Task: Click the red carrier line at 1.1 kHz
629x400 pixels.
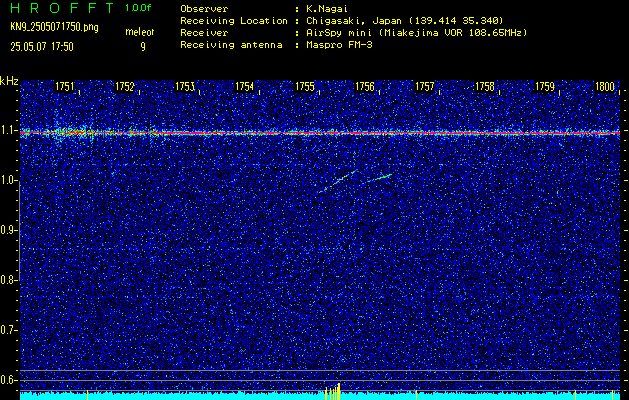Action: (x=320, y=132)
